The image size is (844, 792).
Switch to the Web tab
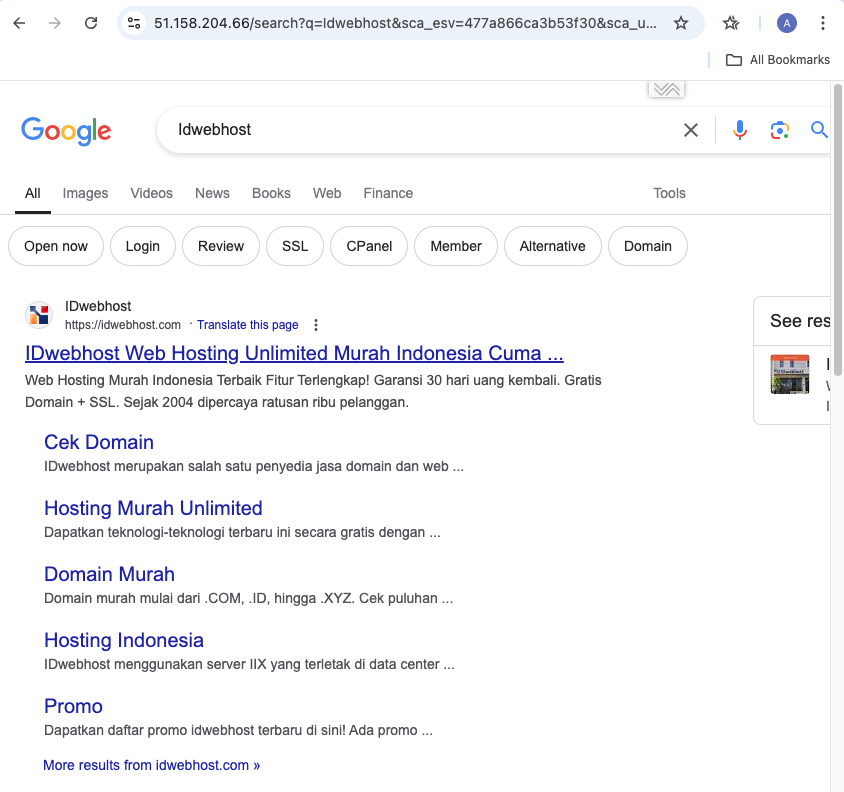point(327,193)
